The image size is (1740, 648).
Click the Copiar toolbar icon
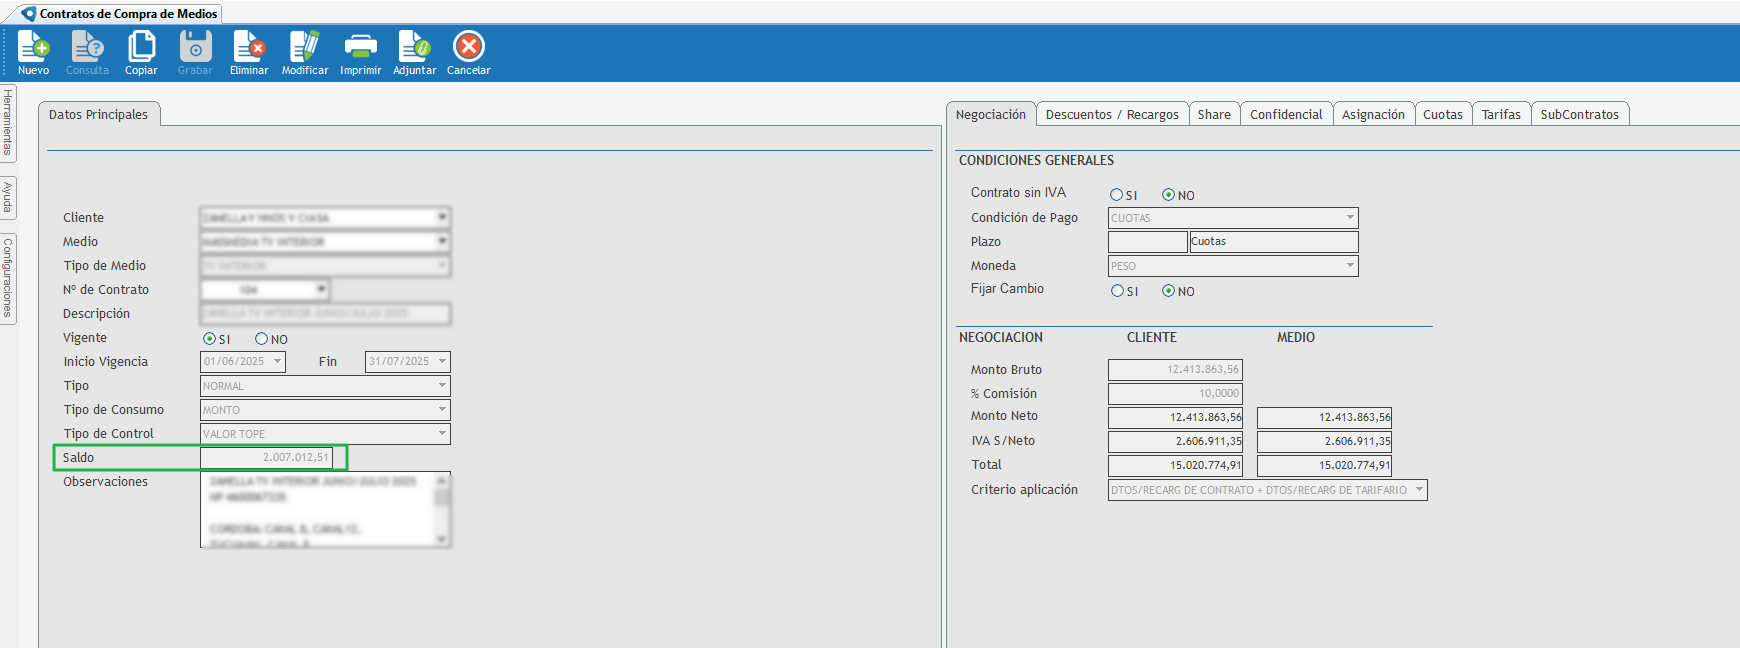click(x=141, y=52)
